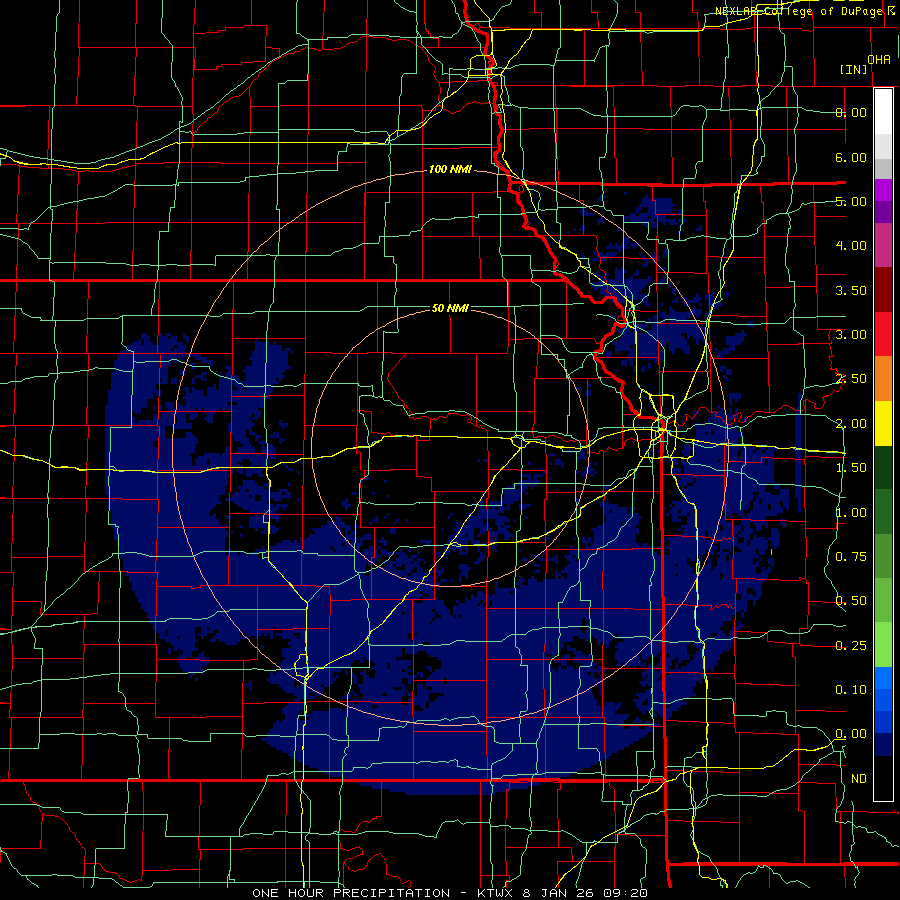Viewport: 900px width, 900px height.
Task: Click the "100 NMI" range ring label
Action: 450,169
